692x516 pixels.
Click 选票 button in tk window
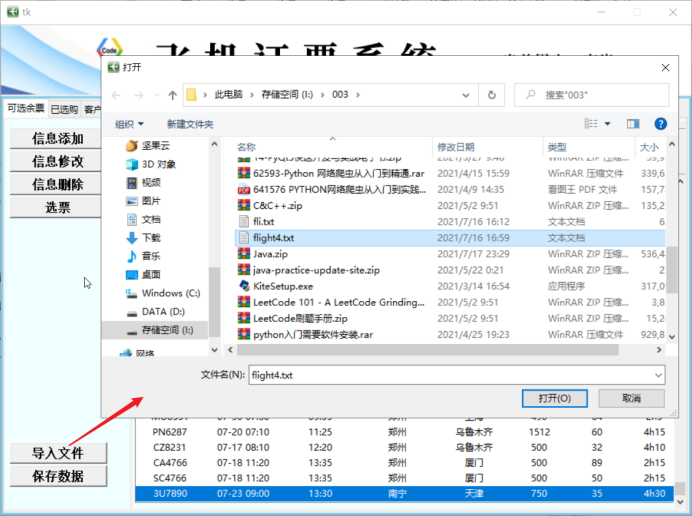57,207
